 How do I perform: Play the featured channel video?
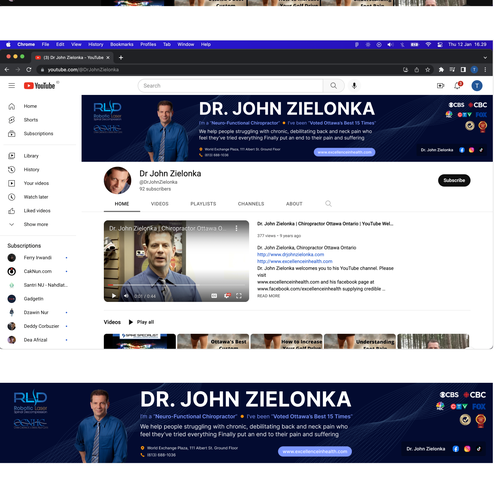(114, 295)
